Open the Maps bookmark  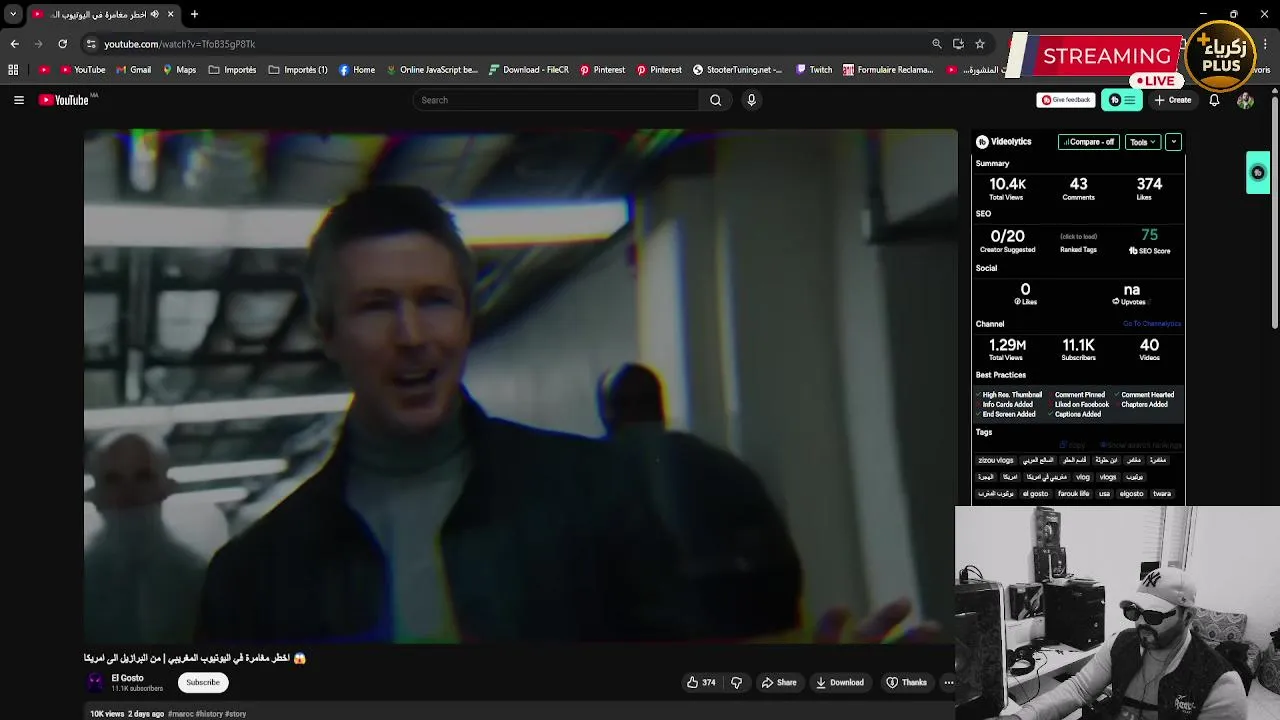click(x=178, y=70)
